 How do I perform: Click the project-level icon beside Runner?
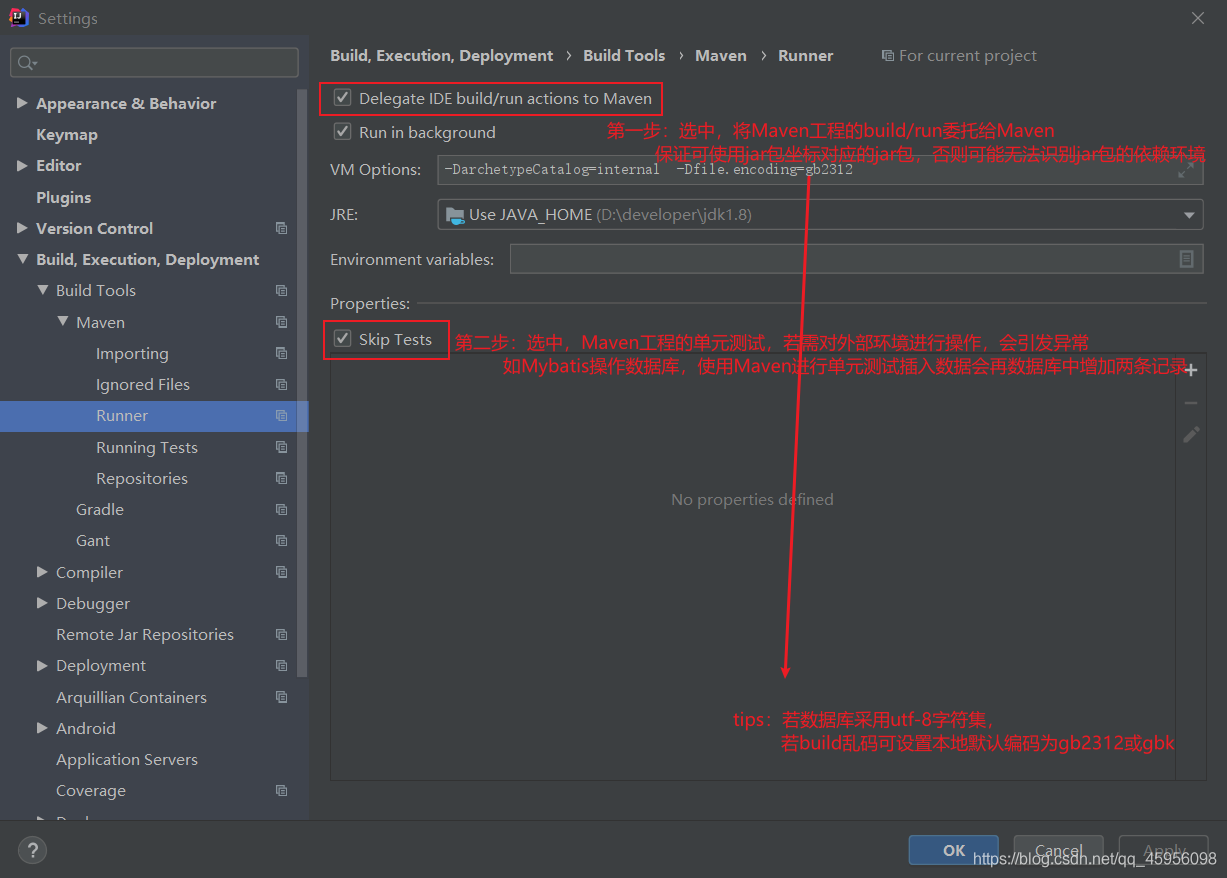(281, 416)
